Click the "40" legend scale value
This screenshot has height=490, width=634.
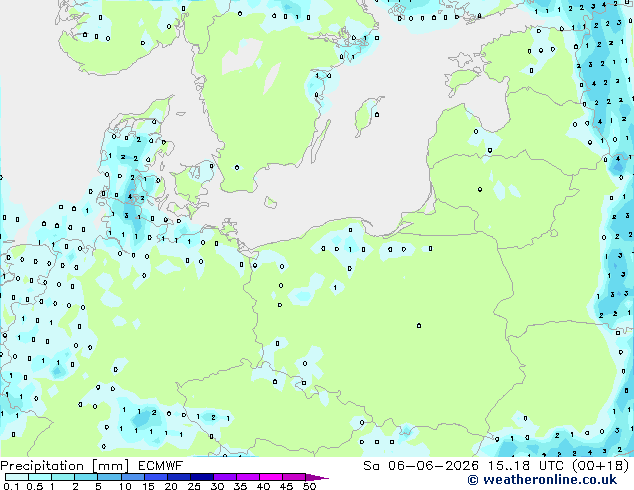263,486
